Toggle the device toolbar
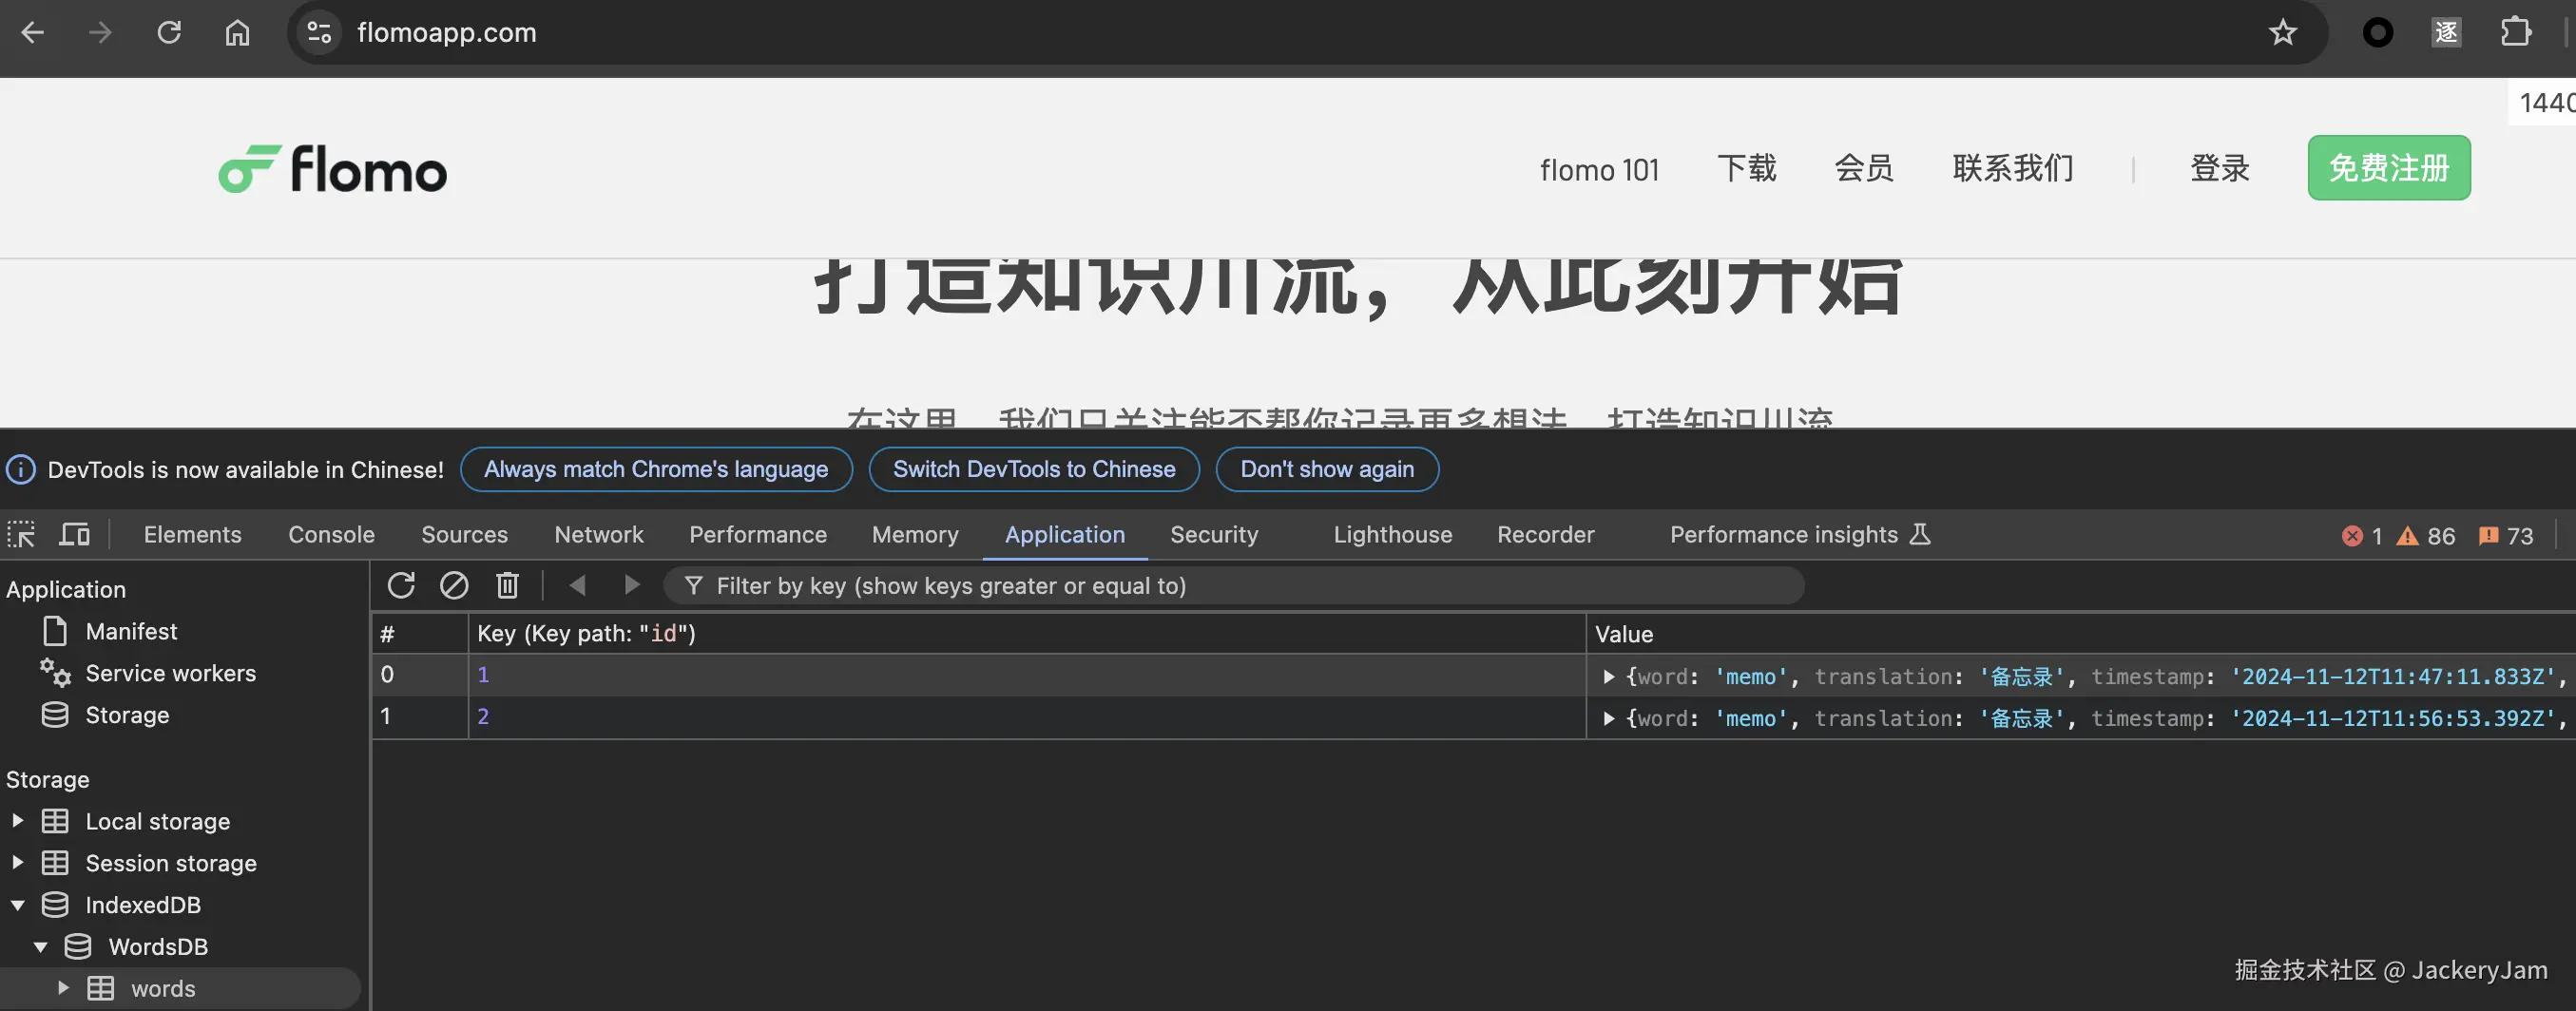 coord(74,535)
